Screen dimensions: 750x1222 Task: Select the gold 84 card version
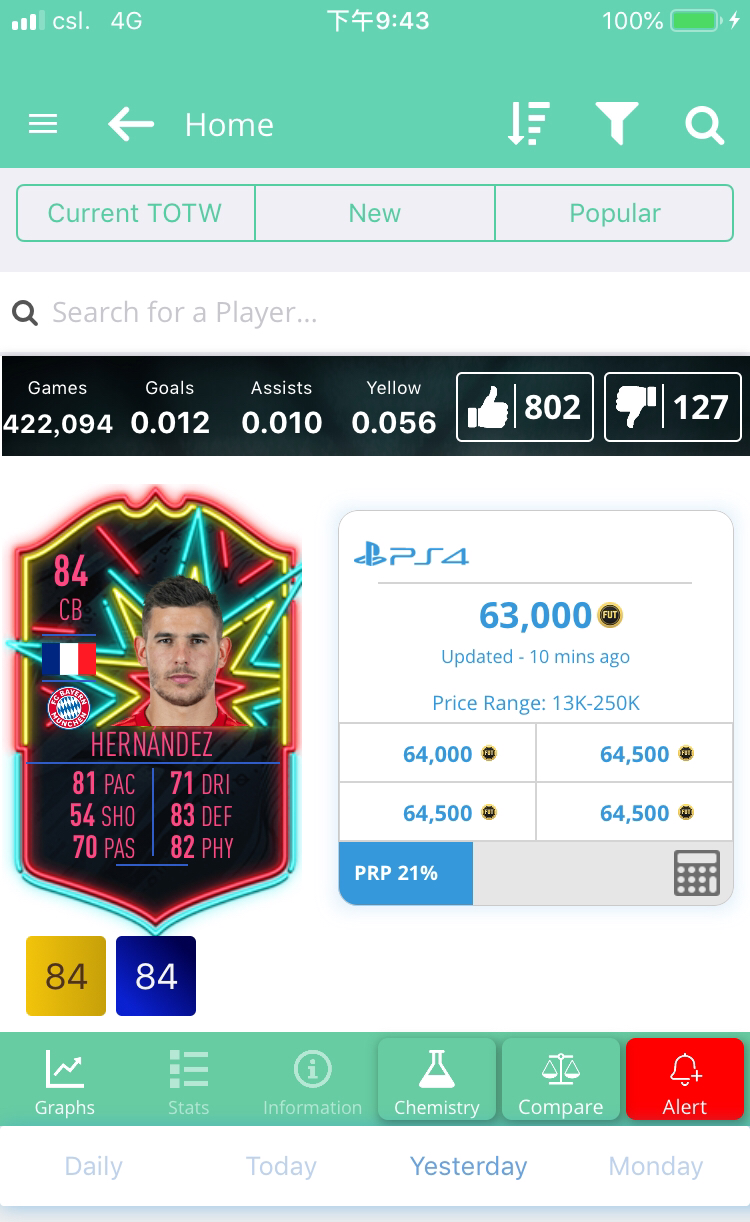(66, 976)
